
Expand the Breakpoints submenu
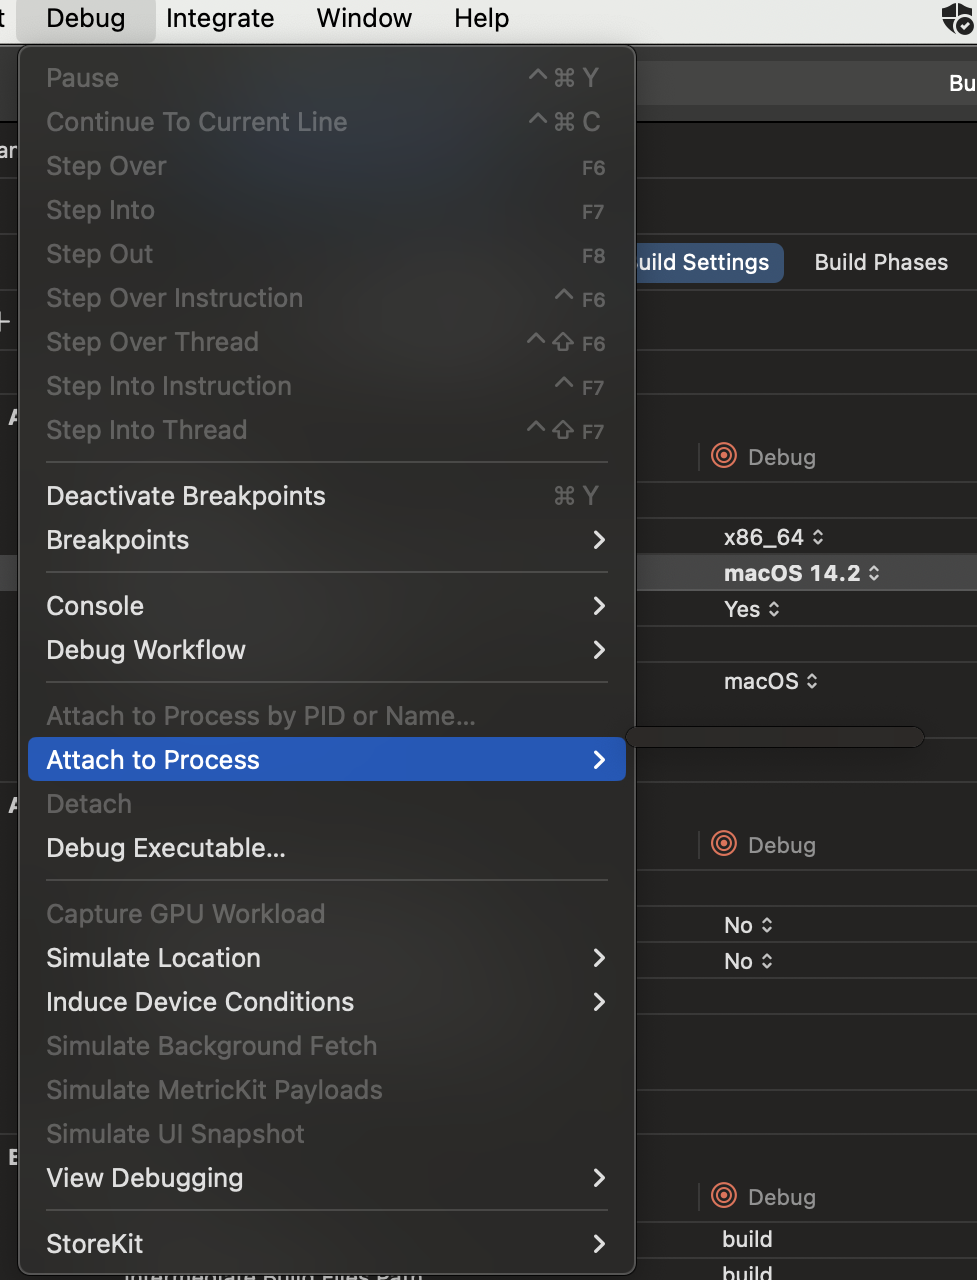(327, 540)
